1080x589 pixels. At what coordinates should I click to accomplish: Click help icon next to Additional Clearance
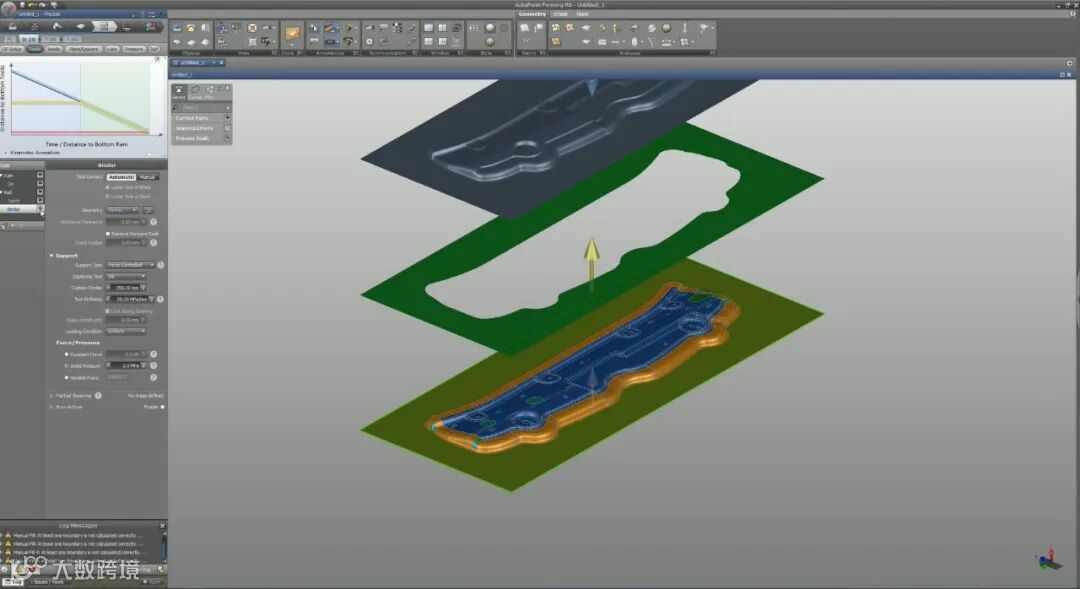pos(153,222)
